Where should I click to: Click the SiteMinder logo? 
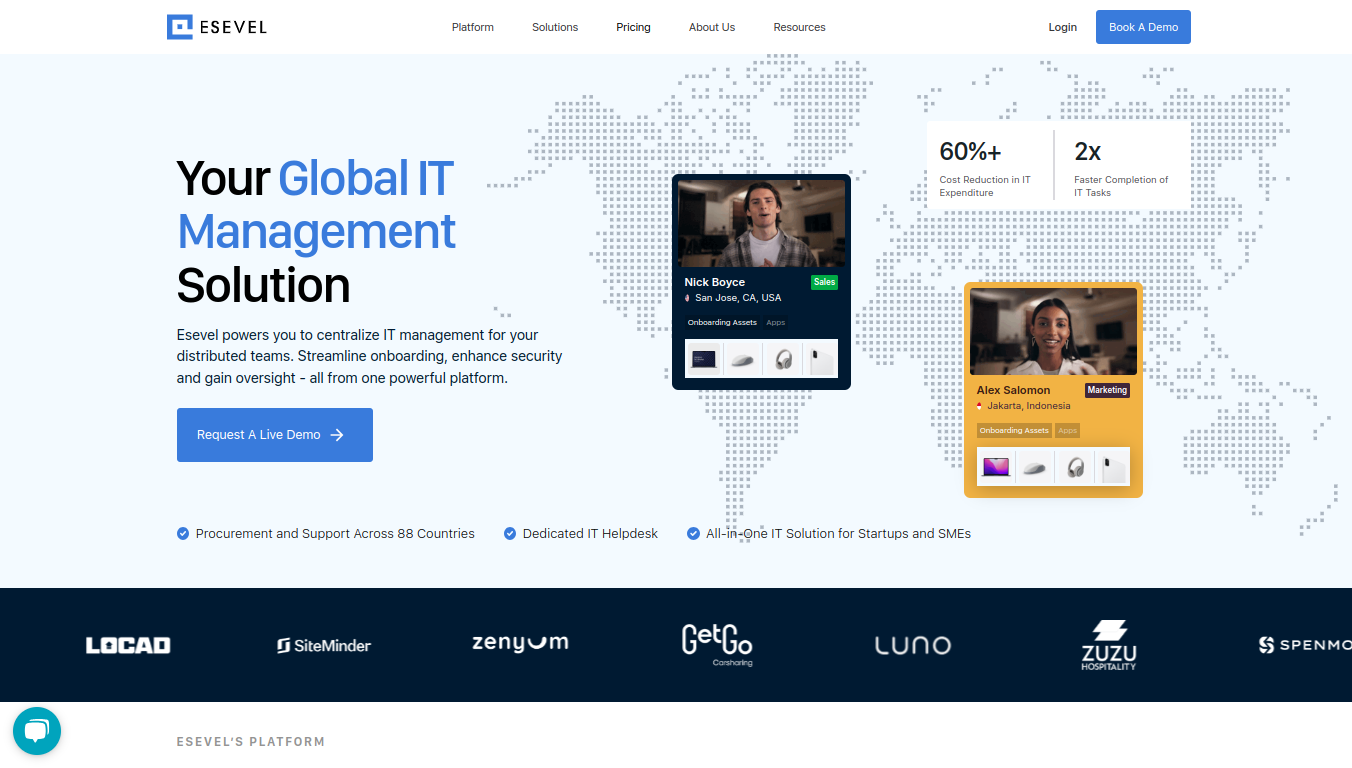click(324, 646)
